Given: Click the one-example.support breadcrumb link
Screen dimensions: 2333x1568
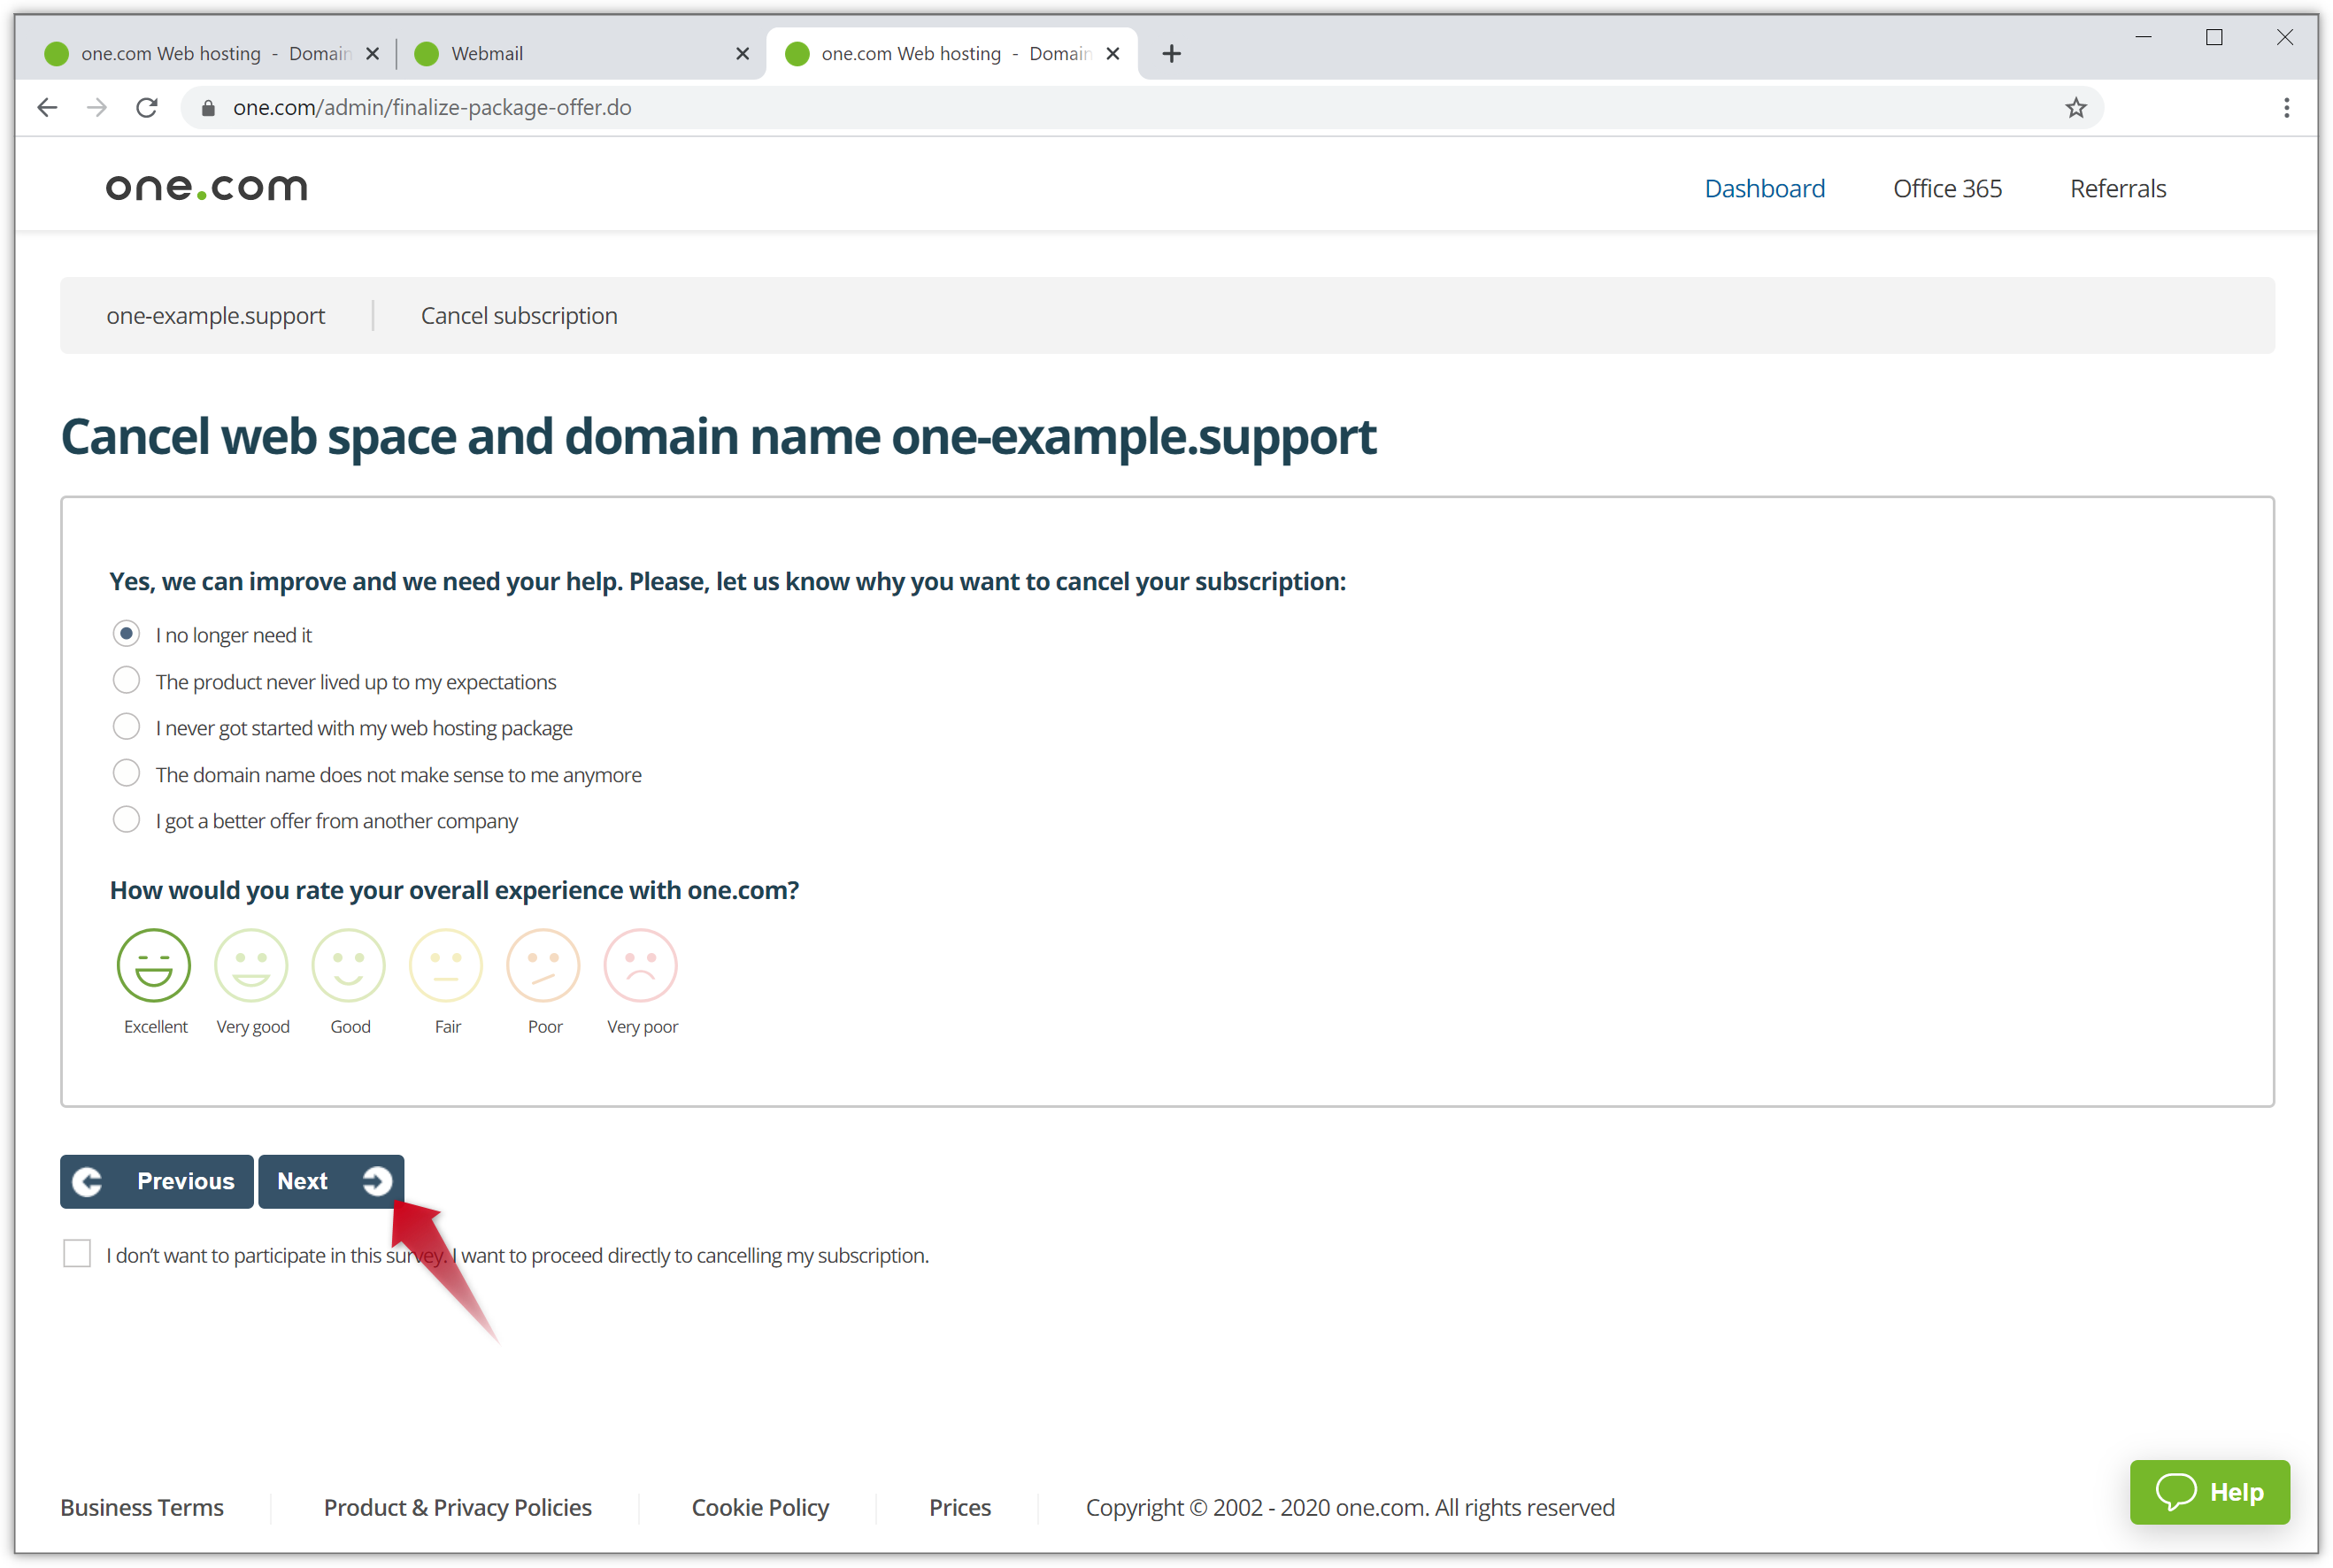Looking at the screenshot, I should pyautogui.click(x=215, y=315).
